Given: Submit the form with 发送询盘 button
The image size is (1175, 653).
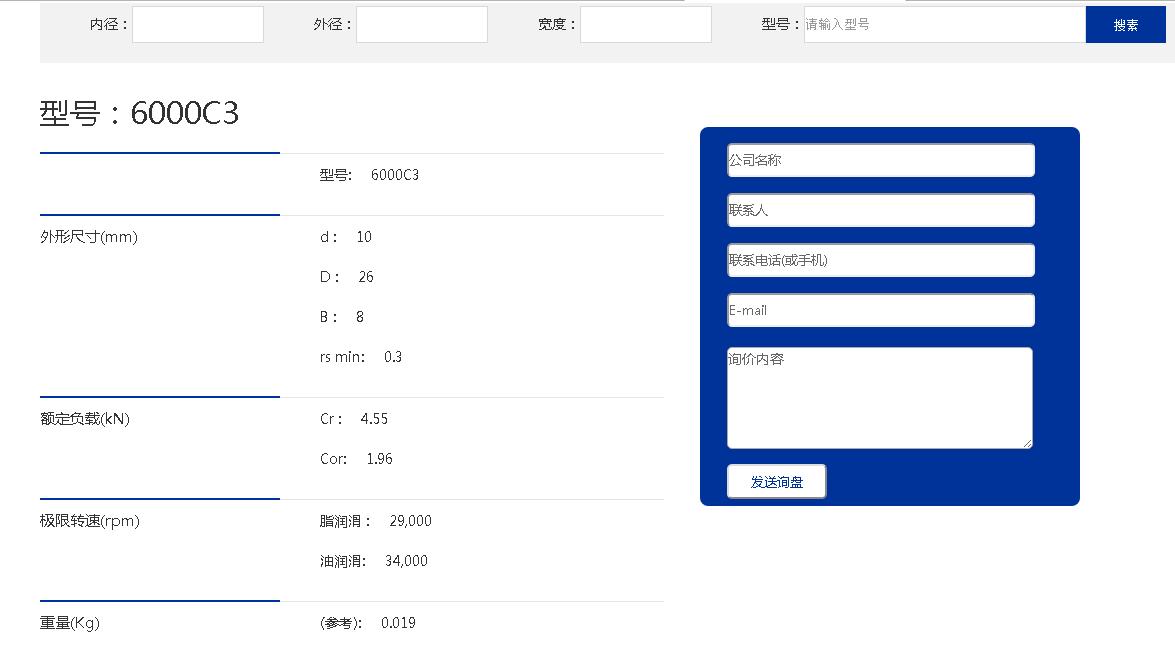Looking at the screenshot, I should [777, 481].
